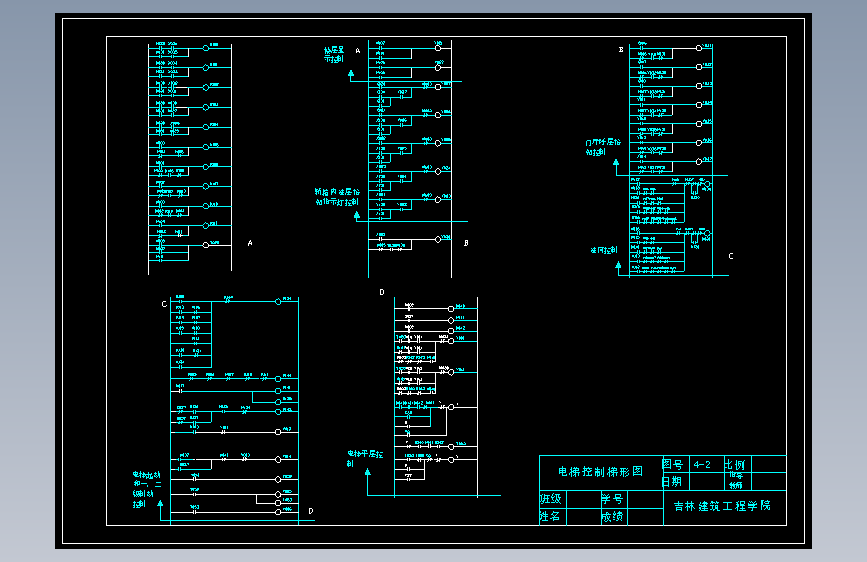Viewport: 867px width, 562px height.
Task: Click the "门厅呼层信号控制" section label
Action: tap(603, 147)
